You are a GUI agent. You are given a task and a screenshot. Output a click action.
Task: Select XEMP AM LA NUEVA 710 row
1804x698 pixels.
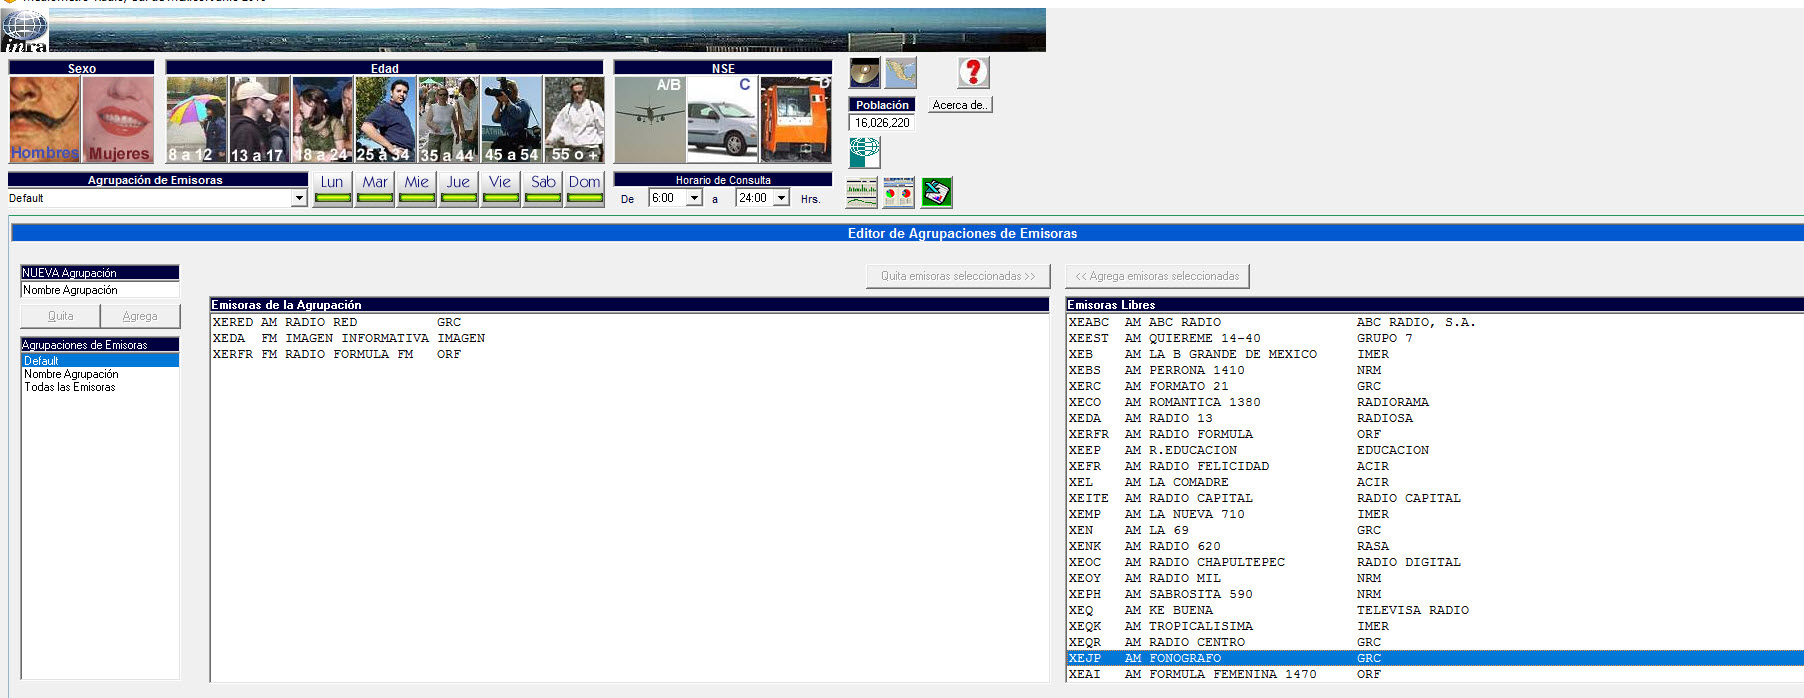coord(1435,514)
